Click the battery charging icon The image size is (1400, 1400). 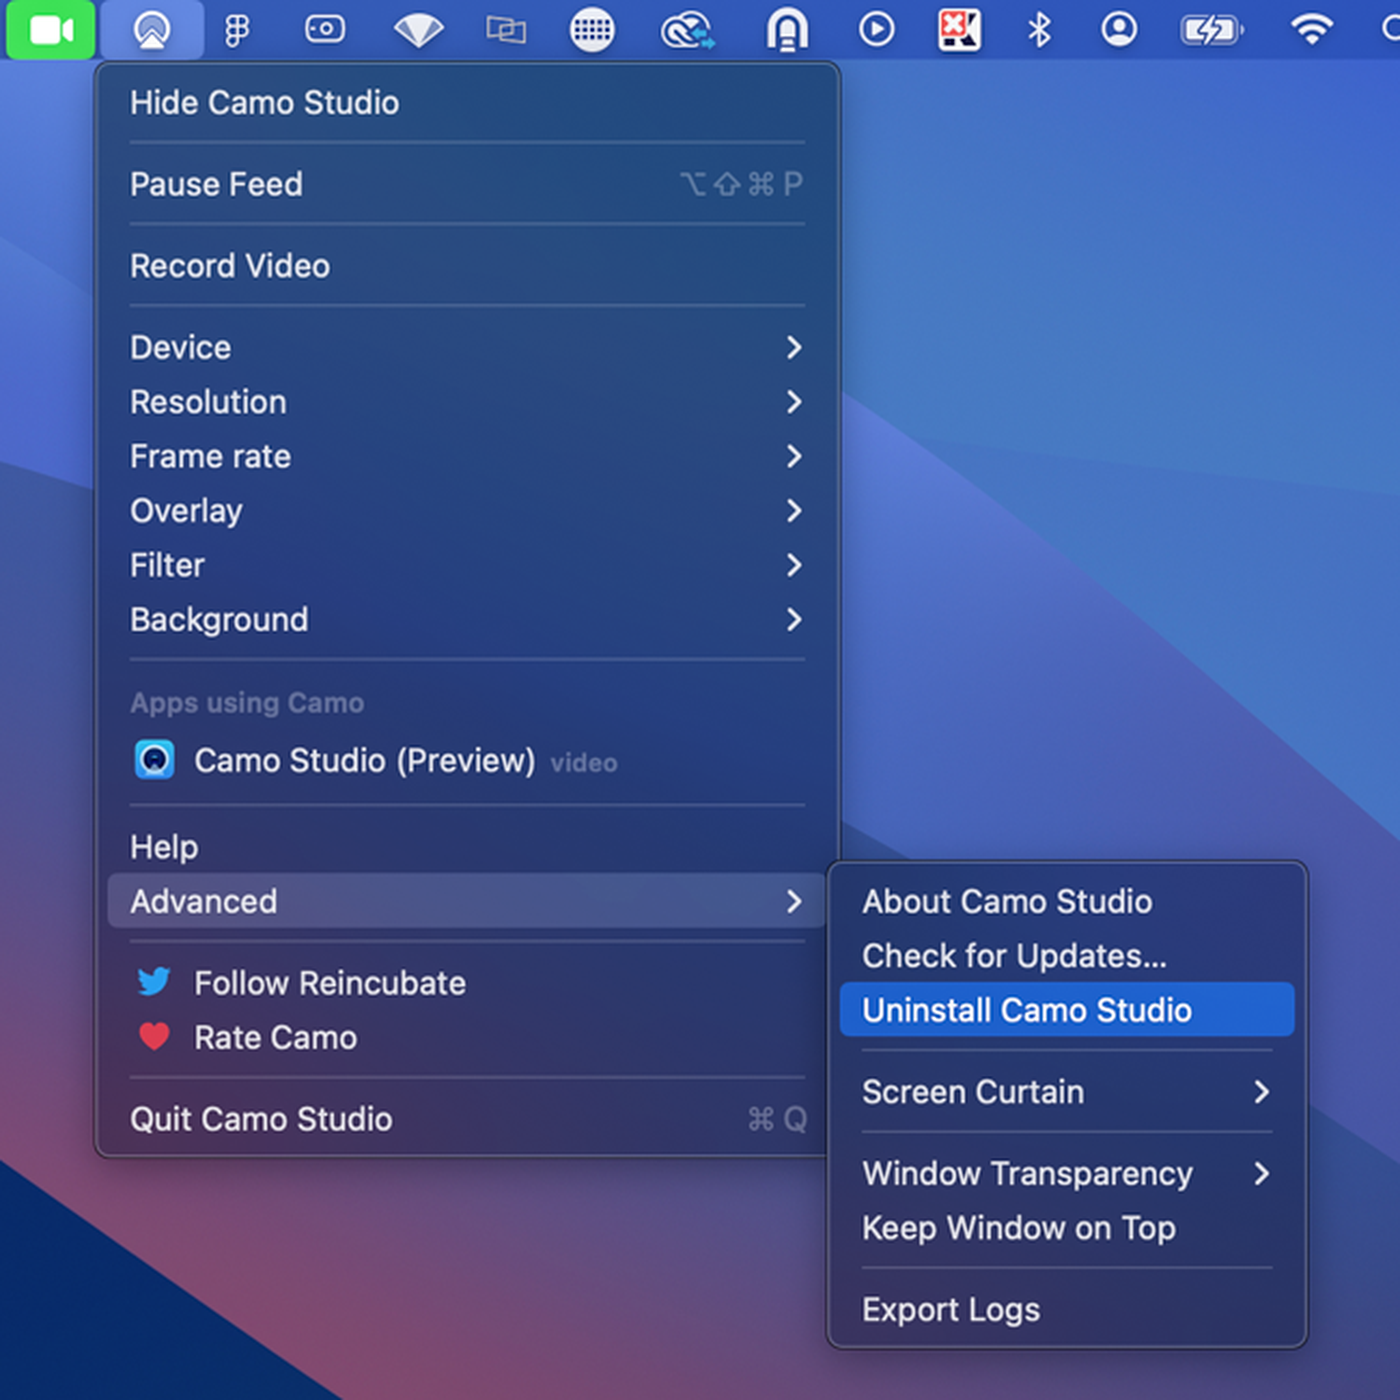point(1211,30)
